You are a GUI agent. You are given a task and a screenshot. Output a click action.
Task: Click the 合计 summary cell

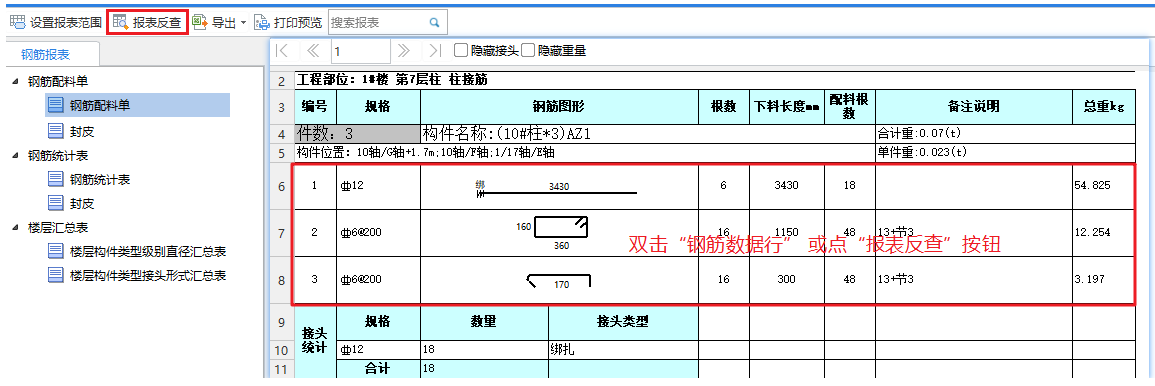[x=379, y=368]
